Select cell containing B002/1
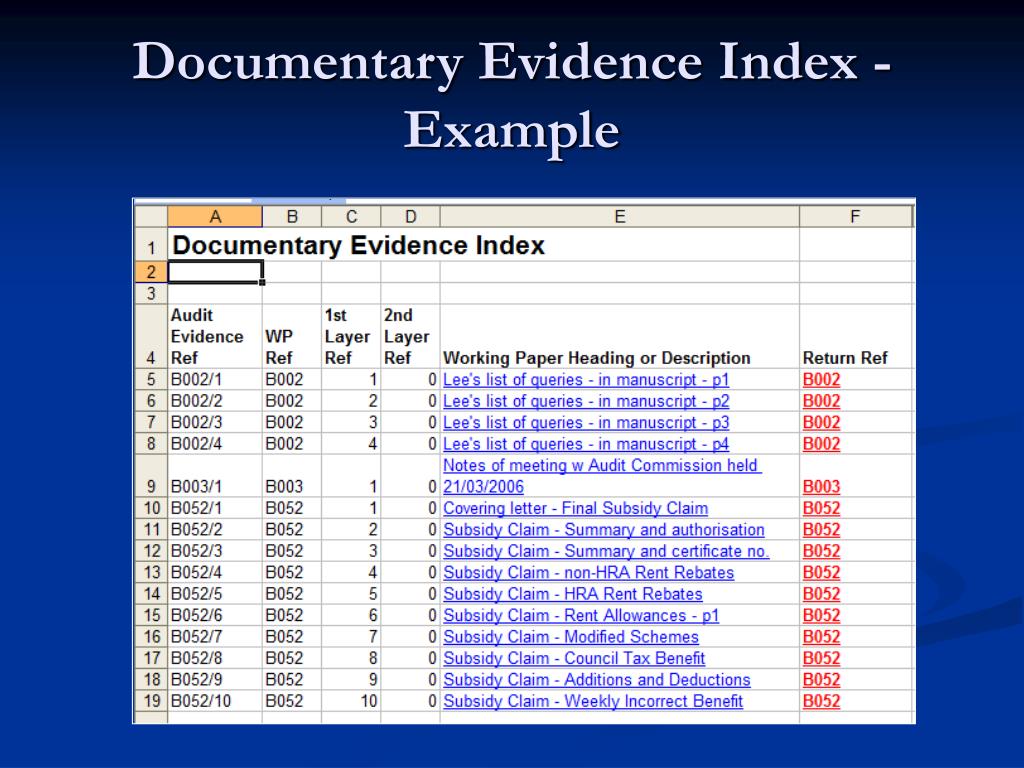The height and width of the screenshot is (768, 1024). click(215, 379)
